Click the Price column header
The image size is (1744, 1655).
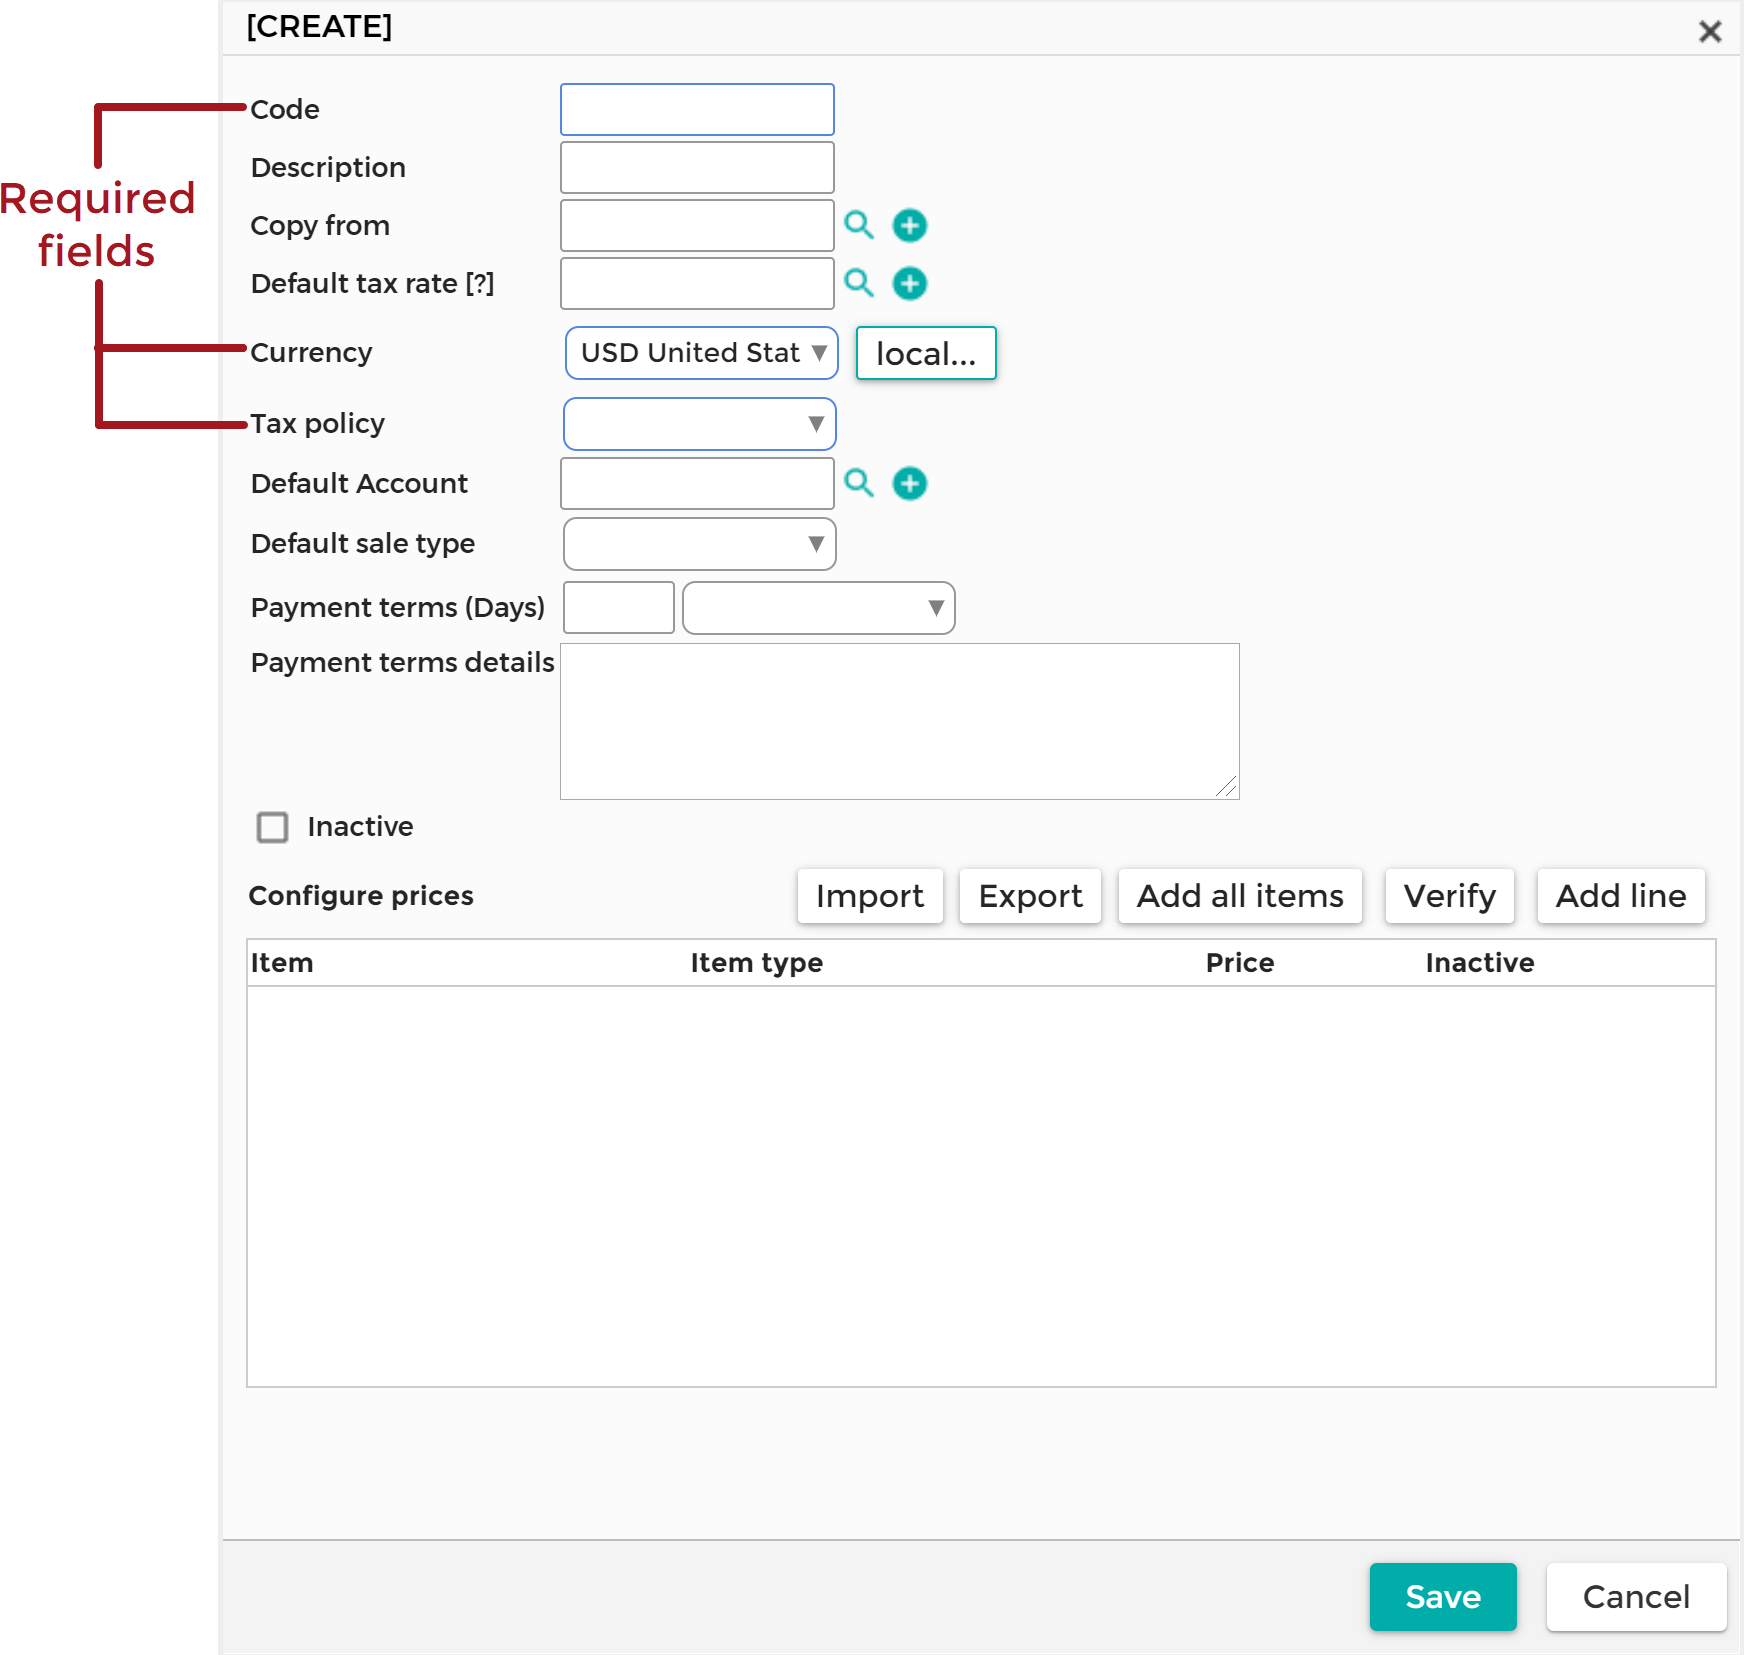coord(1240,963)
